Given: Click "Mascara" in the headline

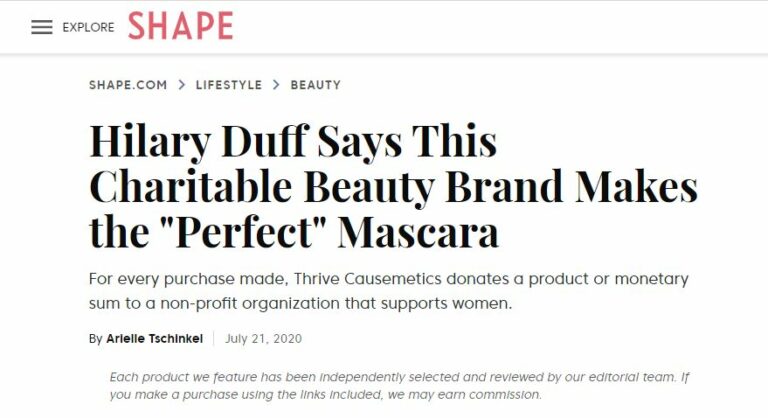Looking at the screenshot, I should coord(418,233).
